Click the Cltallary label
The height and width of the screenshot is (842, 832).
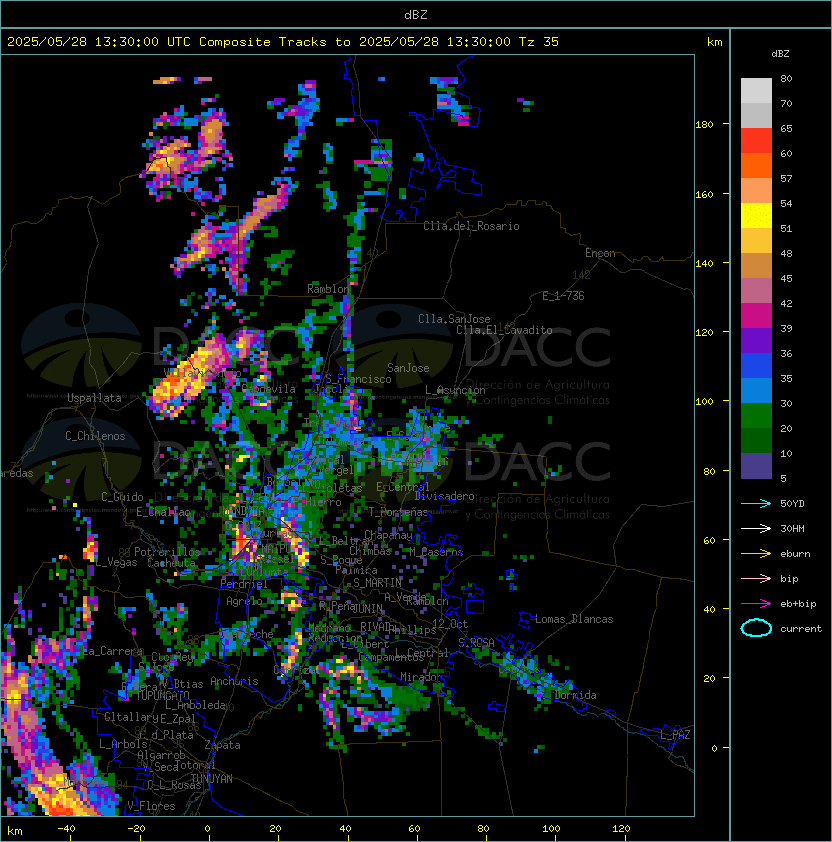(x=132, y=717)
